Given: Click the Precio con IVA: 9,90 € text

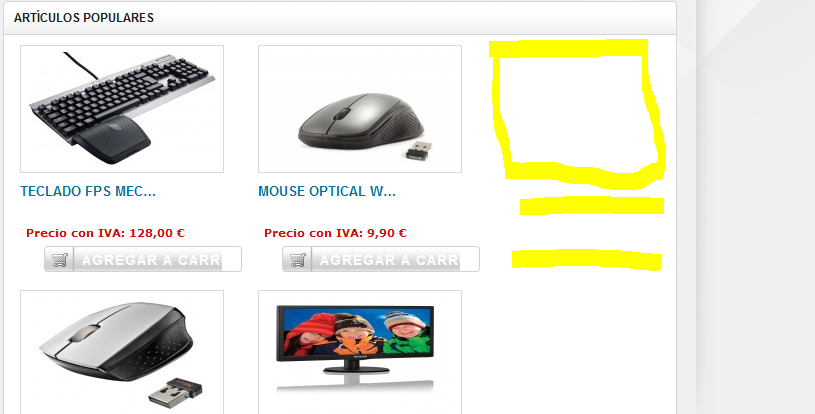Looking at the screenshot, I should pyautogui.click(x=335, y=233).
